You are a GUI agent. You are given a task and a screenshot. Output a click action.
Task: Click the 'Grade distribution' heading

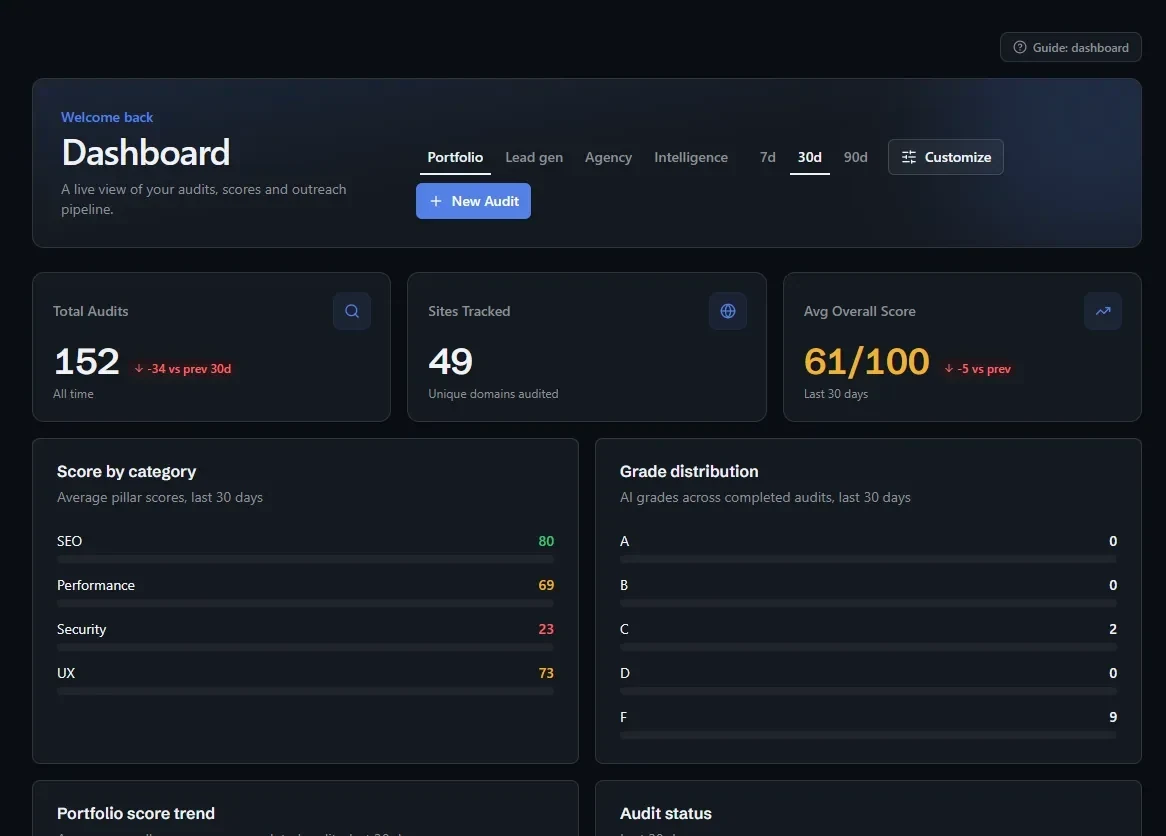pyautogui.click(x=689, y=472)
